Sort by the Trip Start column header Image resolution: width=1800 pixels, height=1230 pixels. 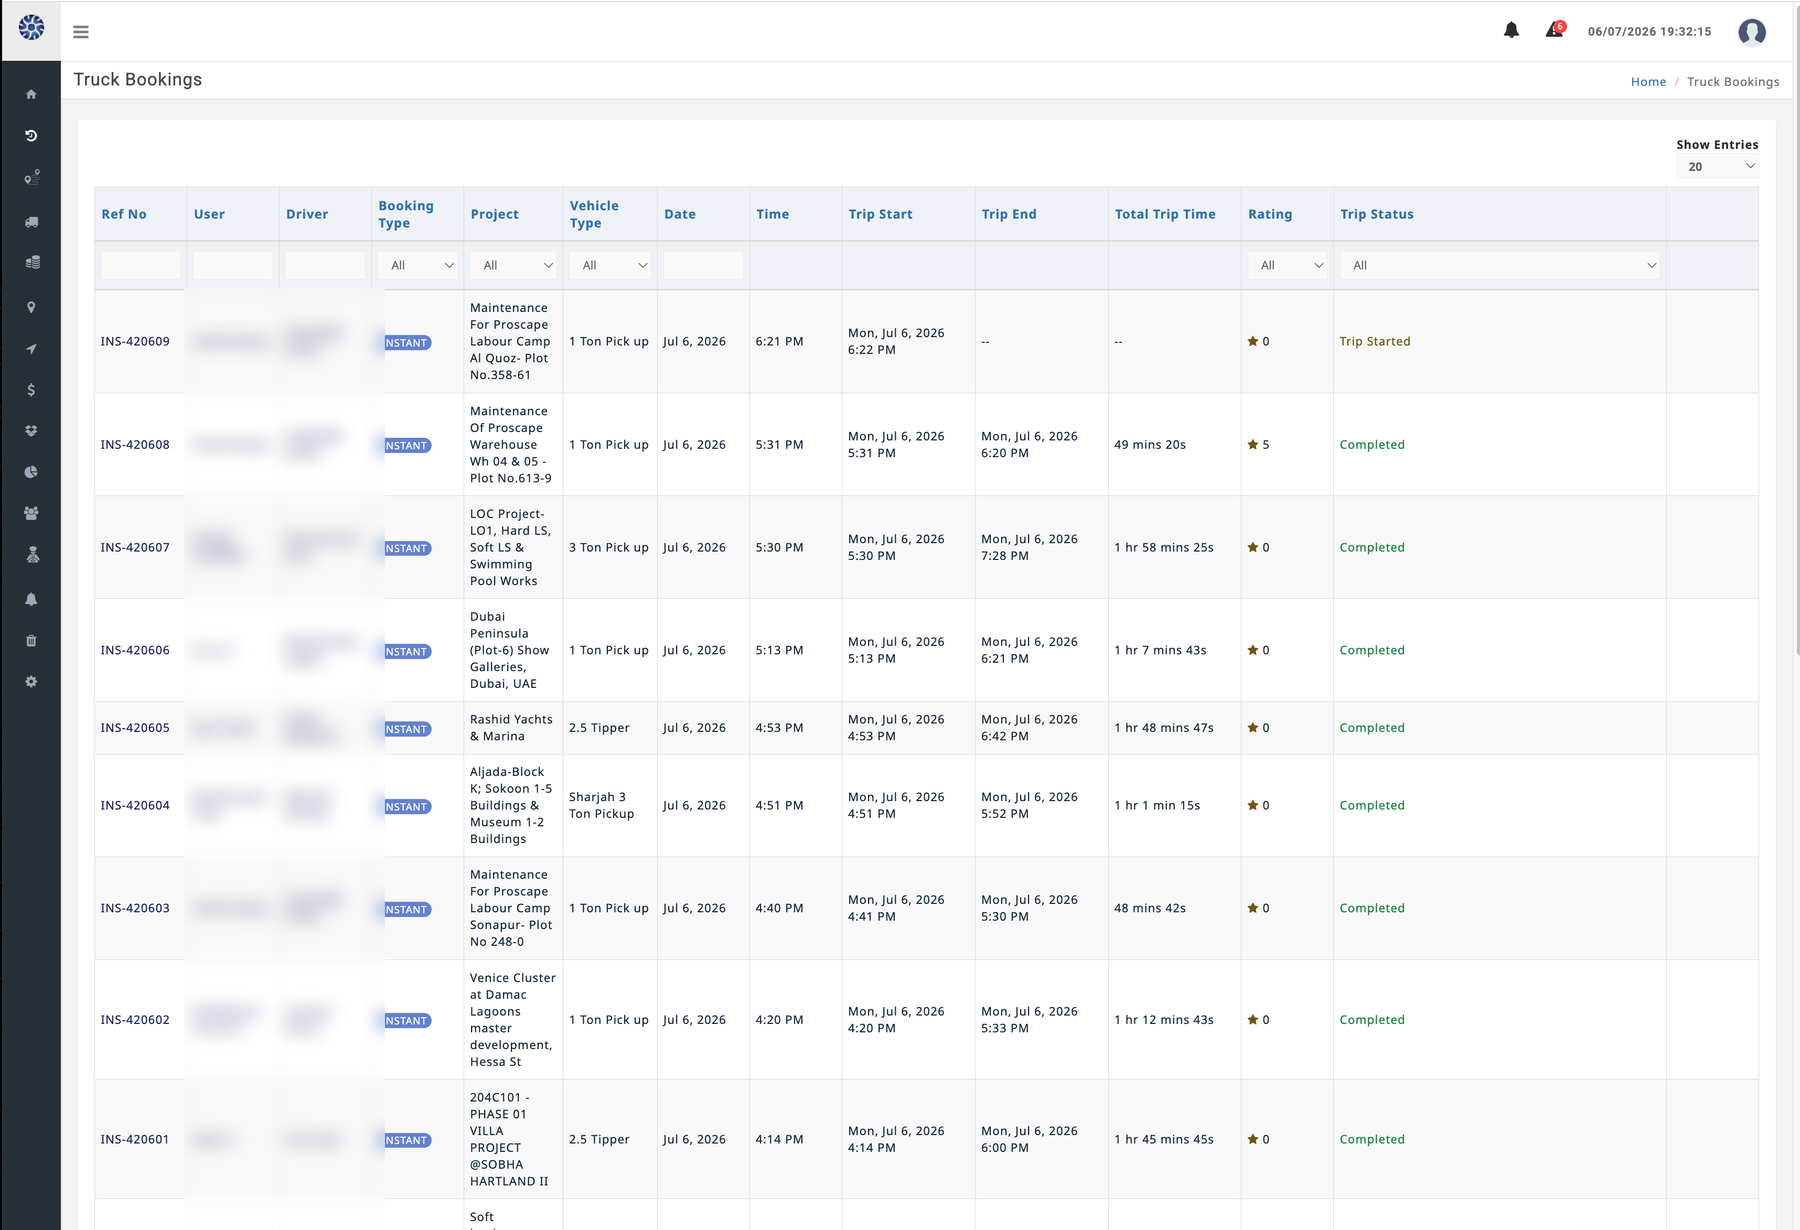pyautogui.click(x=880, y=214)
